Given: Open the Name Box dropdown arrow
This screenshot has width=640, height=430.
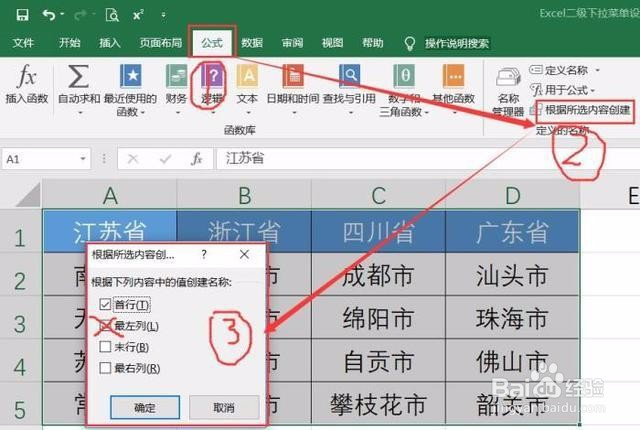Looking at the screenshot, I should point(83,159).
